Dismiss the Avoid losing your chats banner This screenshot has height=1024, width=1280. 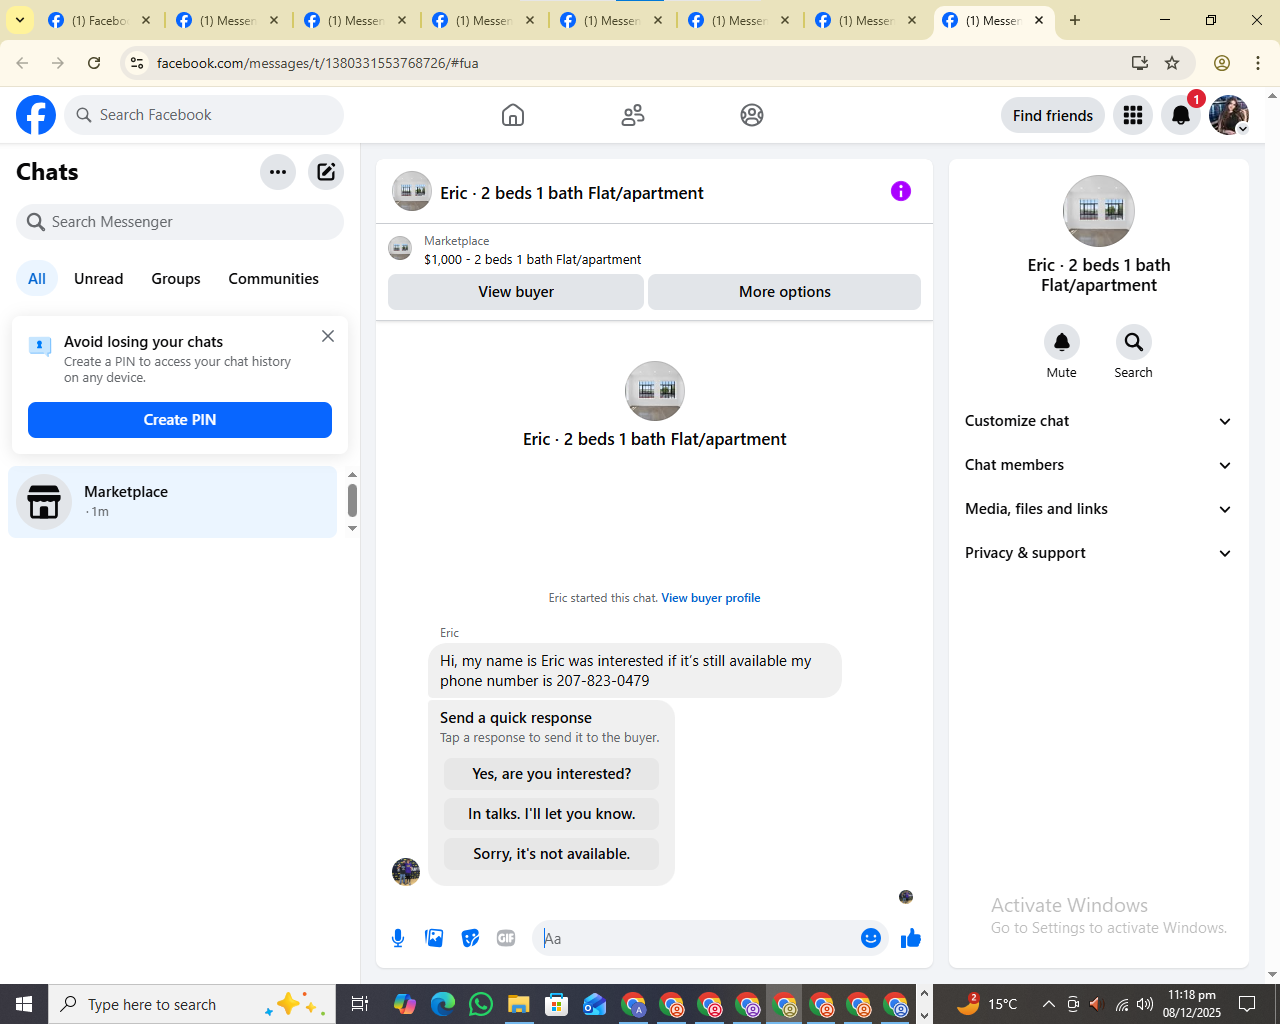[328, 336]
